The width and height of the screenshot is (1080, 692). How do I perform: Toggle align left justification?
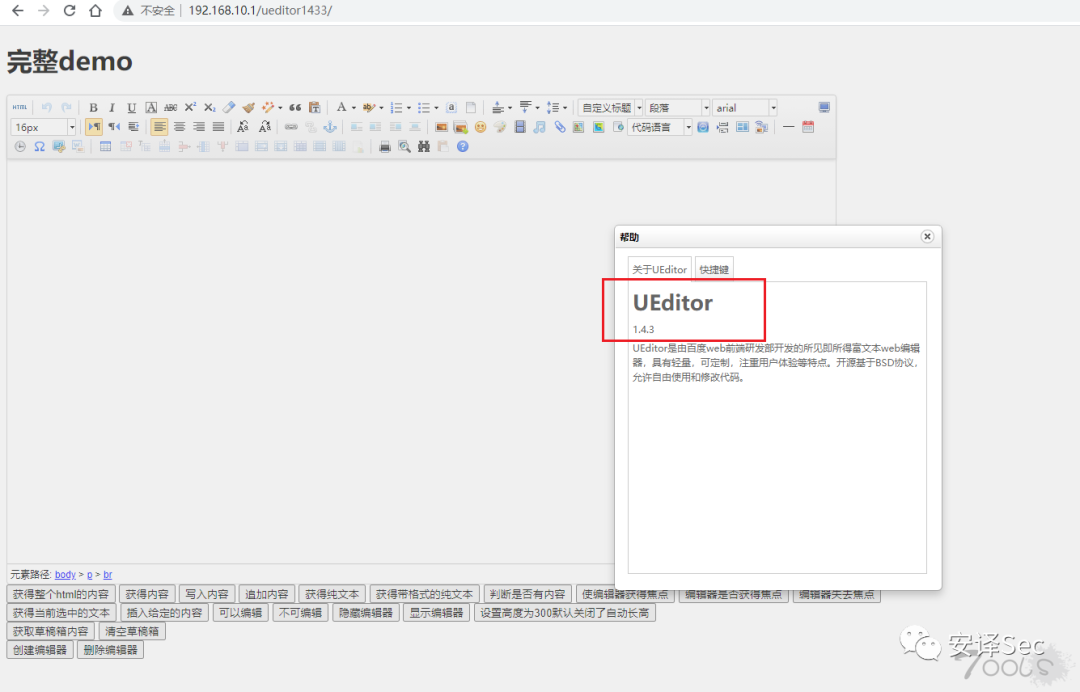pos(159,127)
